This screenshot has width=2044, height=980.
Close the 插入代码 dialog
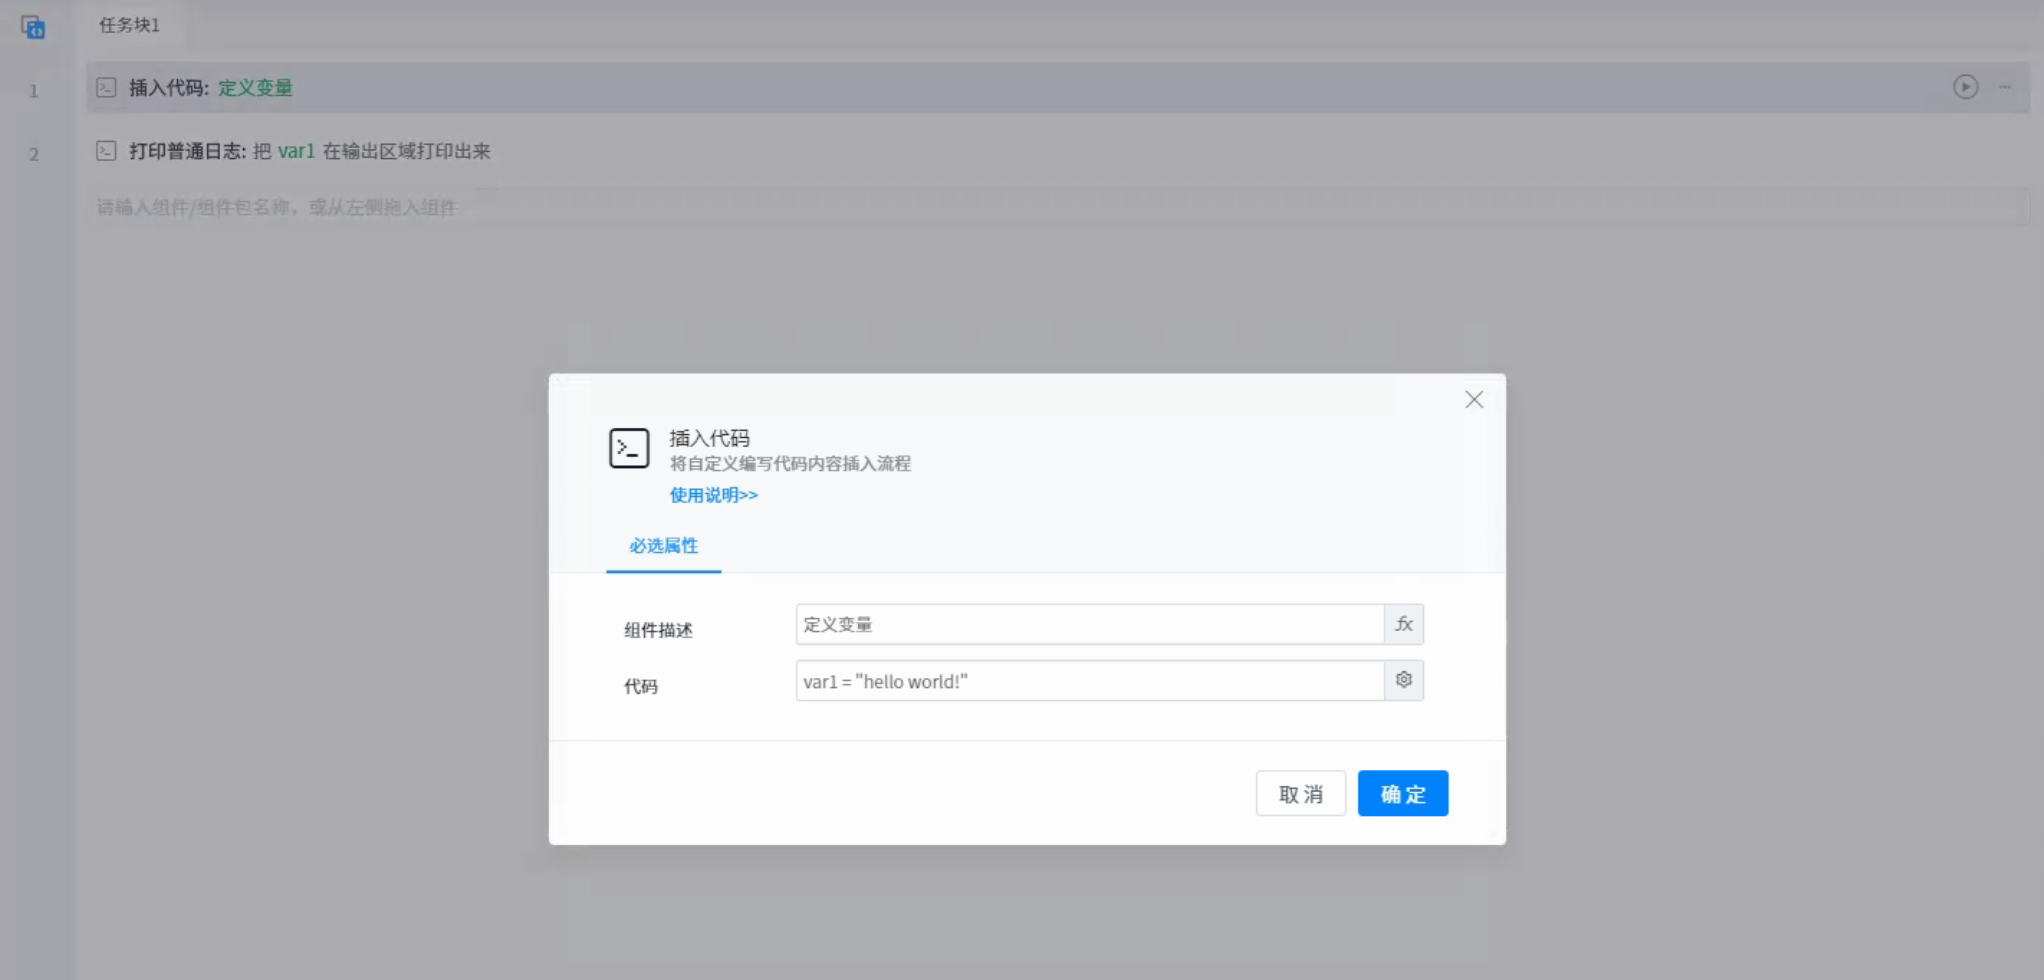point(1473,400)
